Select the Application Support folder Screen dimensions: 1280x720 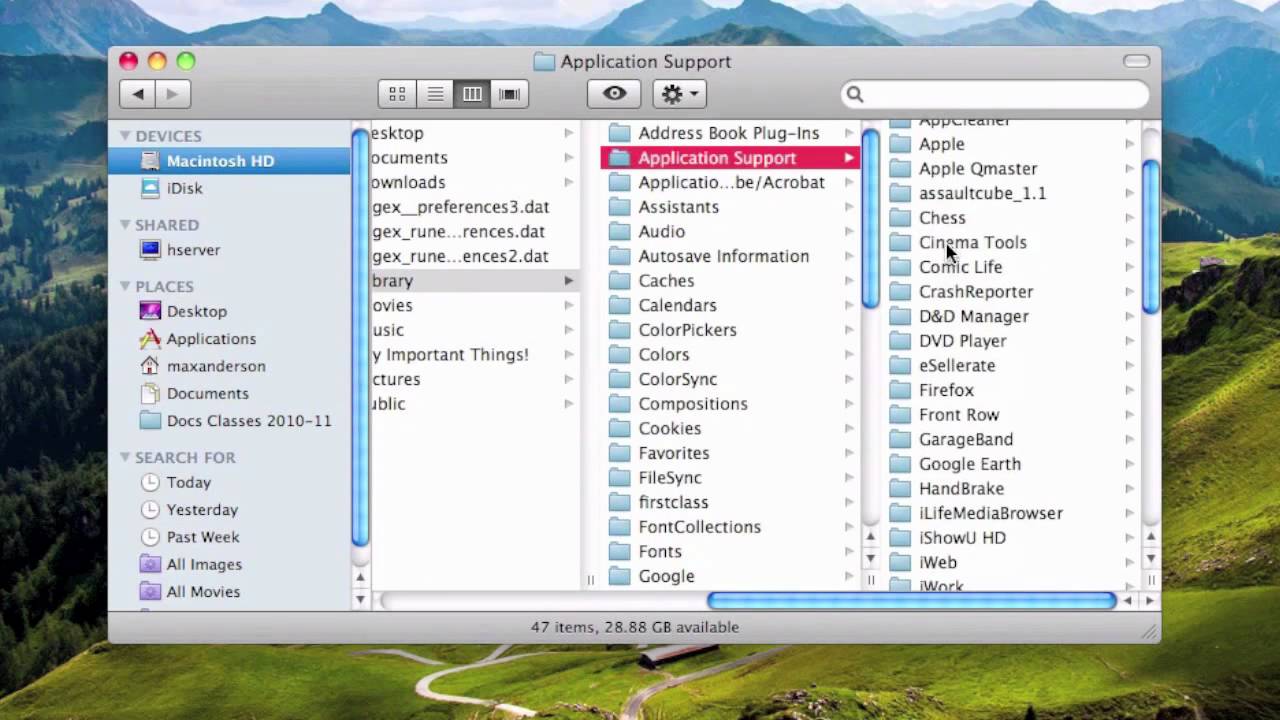pyautogui.click(x=730, y=158)
